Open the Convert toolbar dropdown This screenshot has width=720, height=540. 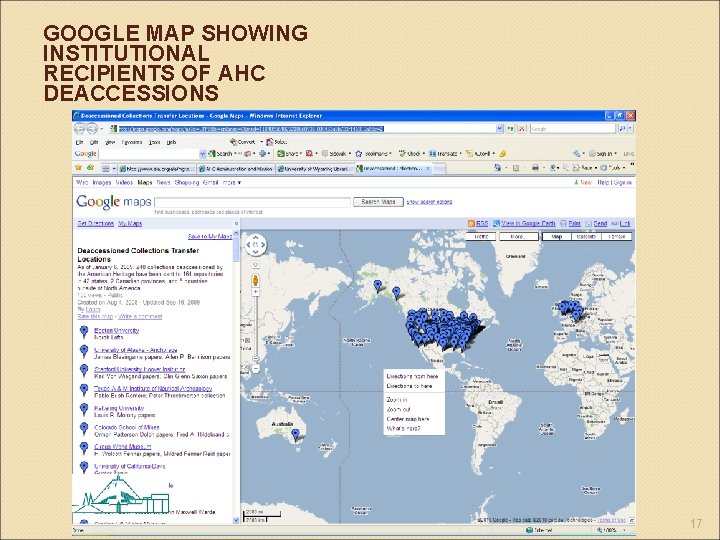[261, 142]
